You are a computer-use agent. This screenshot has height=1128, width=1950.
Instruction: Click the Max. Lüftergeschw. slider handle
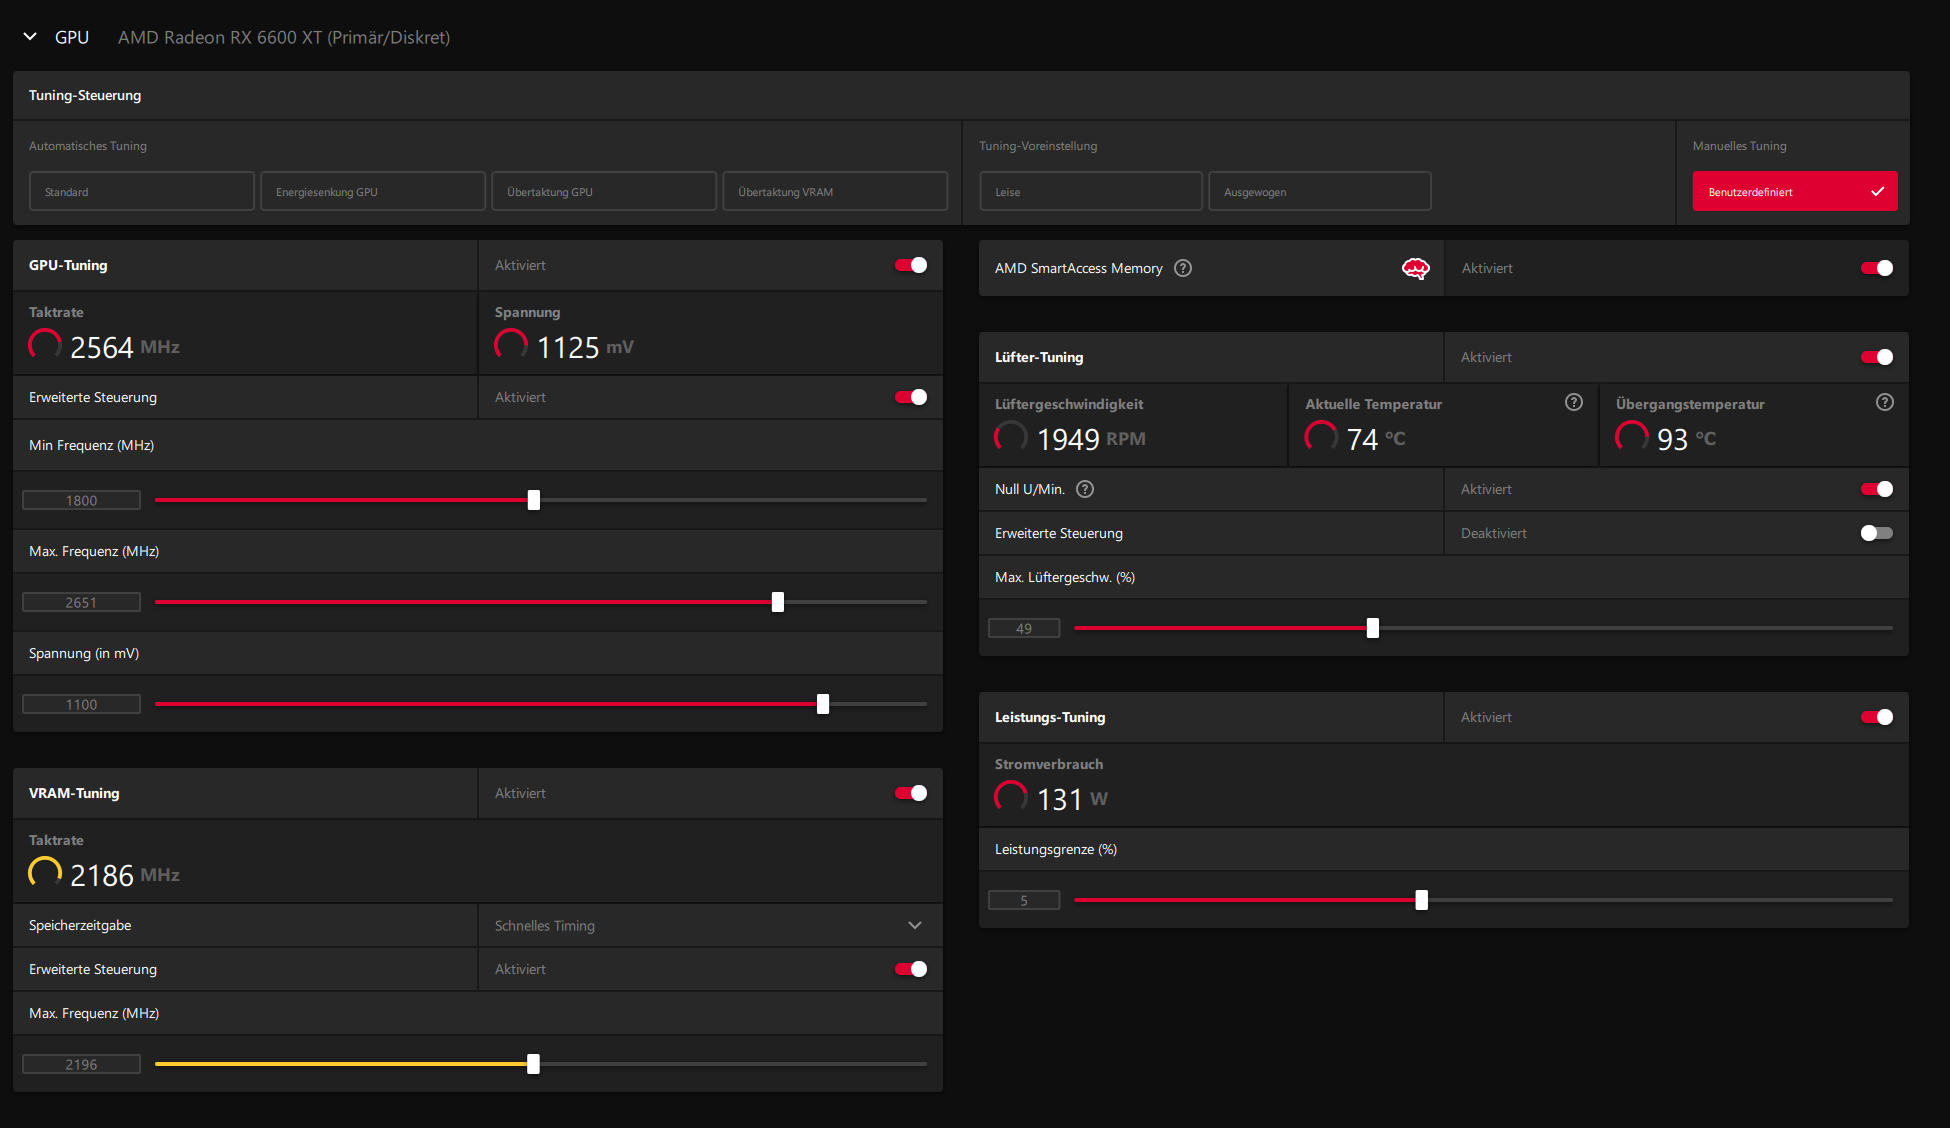click(1372, 628)
